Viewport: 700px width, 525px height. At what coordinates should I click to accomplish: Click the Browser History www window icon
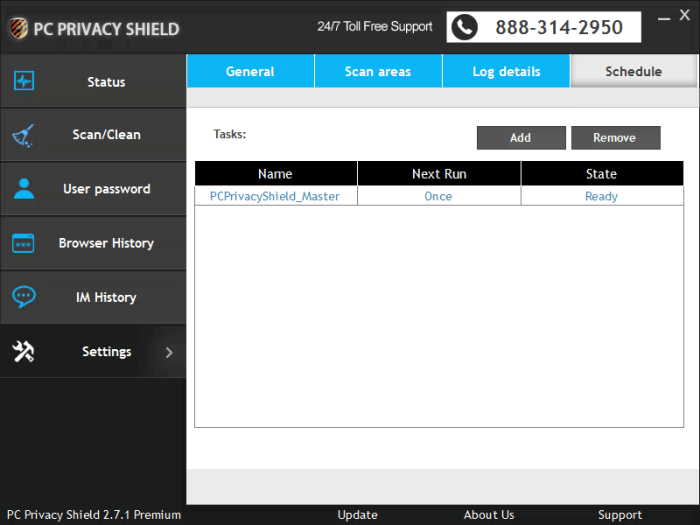click(x=23, y=243)
